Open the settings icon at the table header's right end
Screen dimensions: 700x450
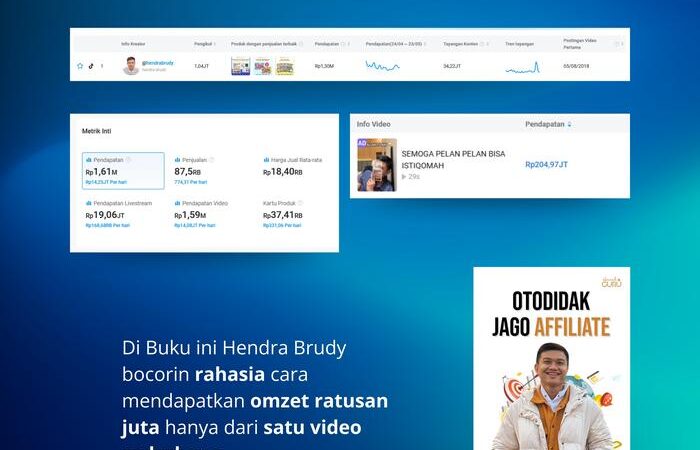pos(617,44)
